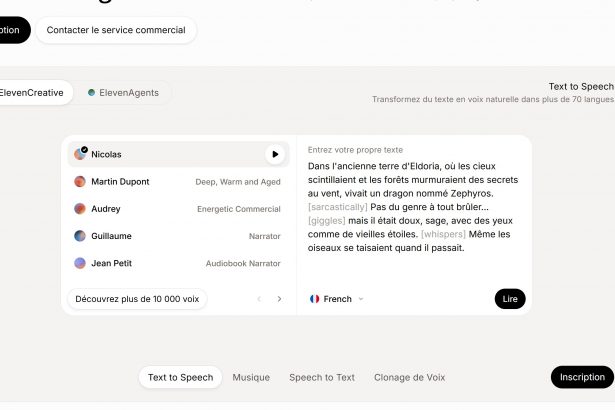Click Guillaume voice avatar icon
The width and height of the screenshot is (615, 410).
point(80,236)
